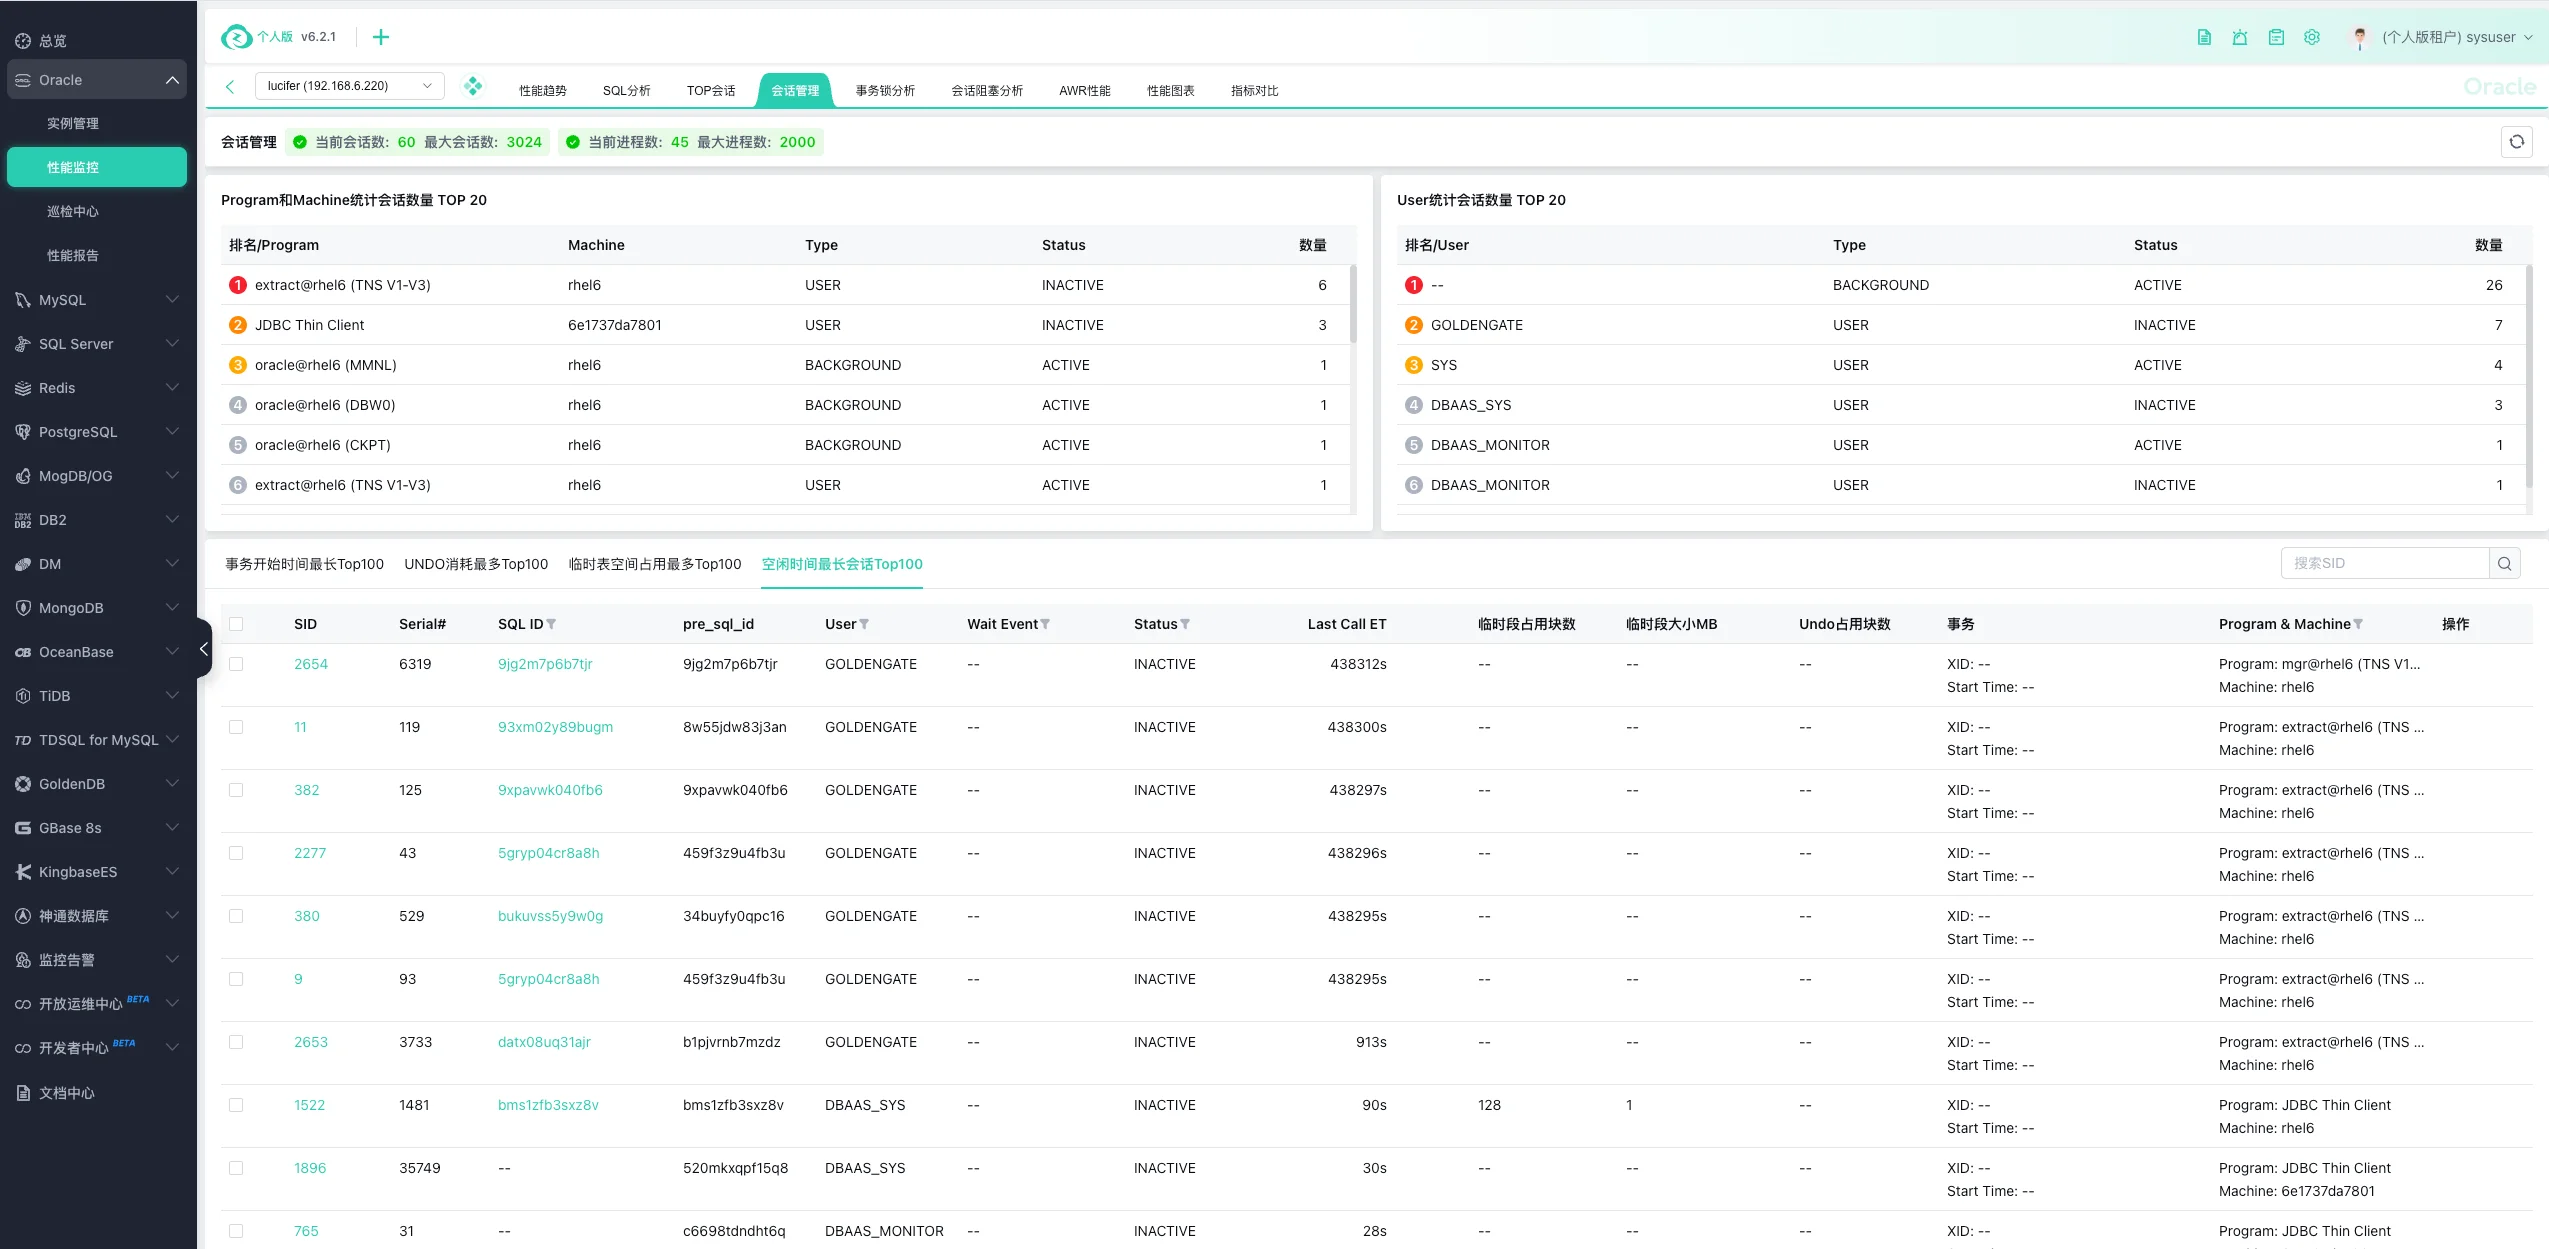Check the checkbox for SID 2654 row
Screen dimensions: 2549x1249
coord(236,664)
